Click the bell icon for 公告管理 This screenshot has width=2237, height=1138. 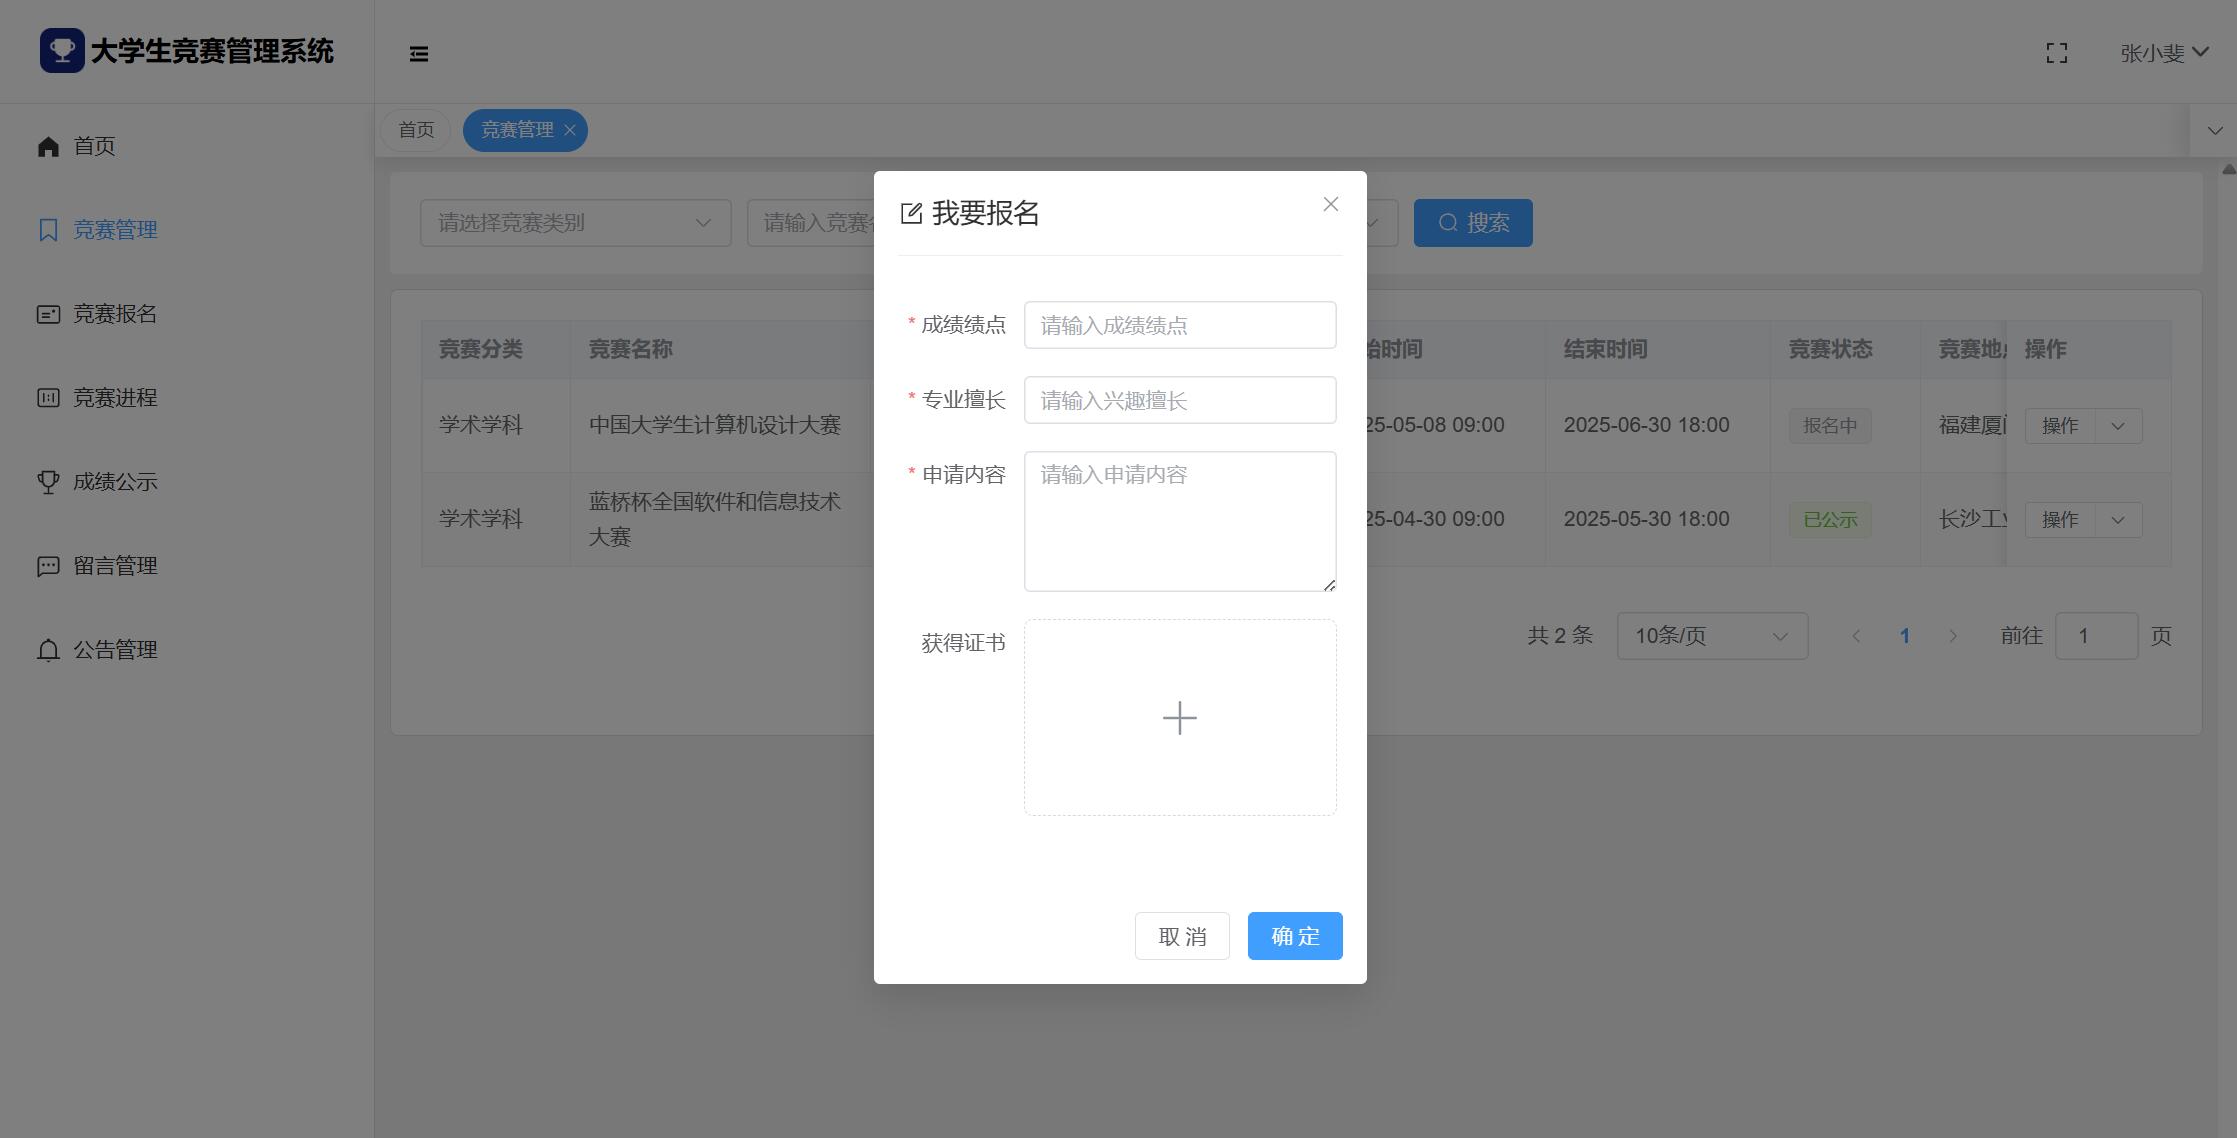coord(48,650)
